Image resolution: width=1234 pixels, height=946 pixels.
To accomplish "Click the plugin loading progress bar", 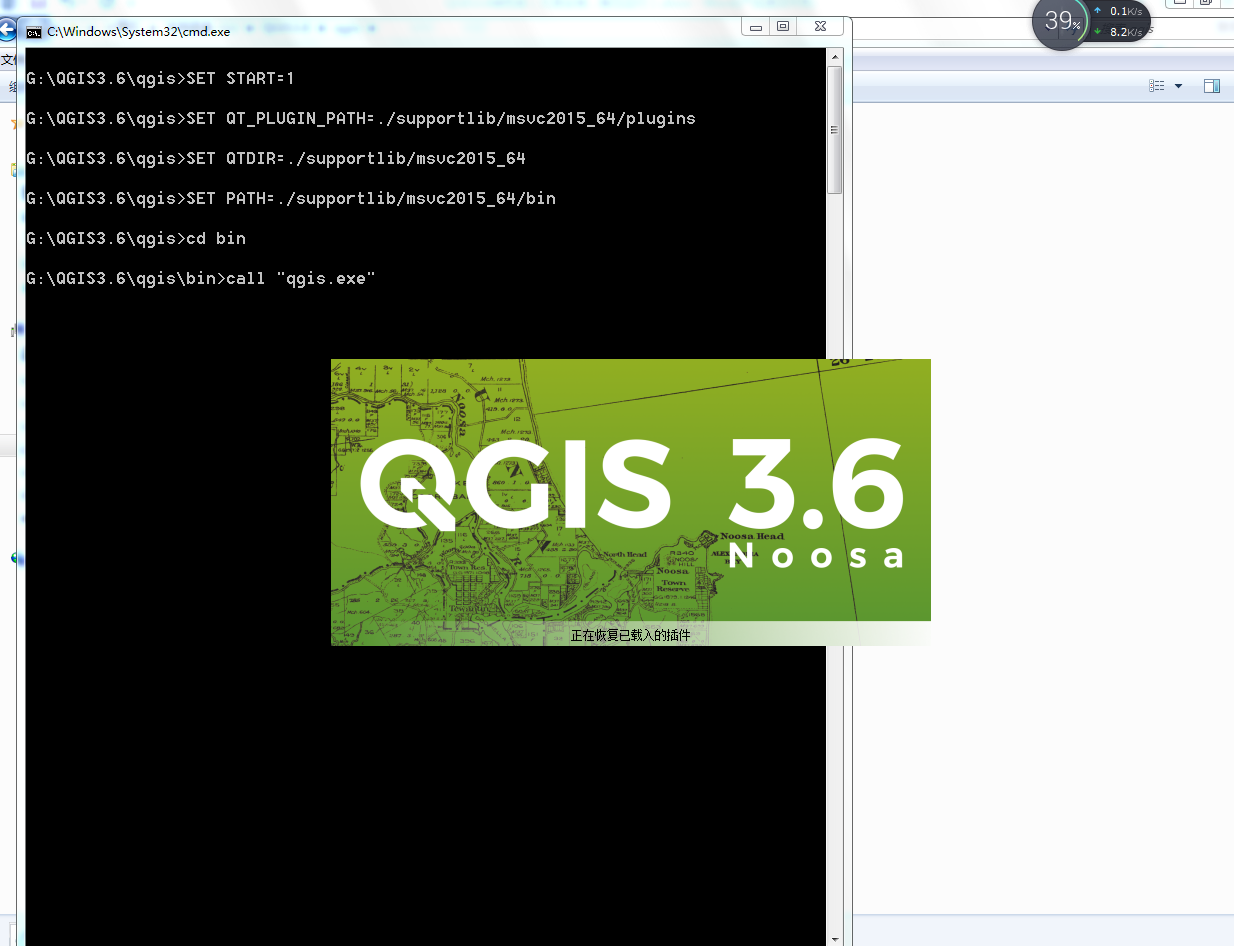I will (x=630, y=635).
